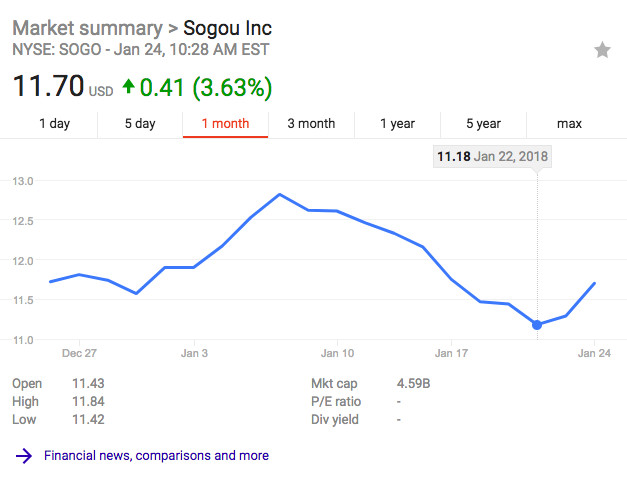627x488 pixels.
Task: Switch to the 5 year view
Action: pyautogui.click(x=483, y=124)
